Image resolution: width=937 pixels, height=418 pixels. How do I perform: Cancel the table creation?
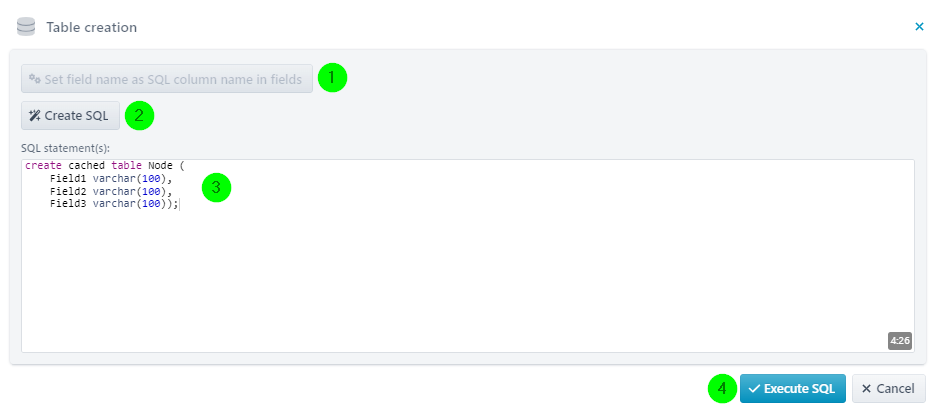click(888, 389)
